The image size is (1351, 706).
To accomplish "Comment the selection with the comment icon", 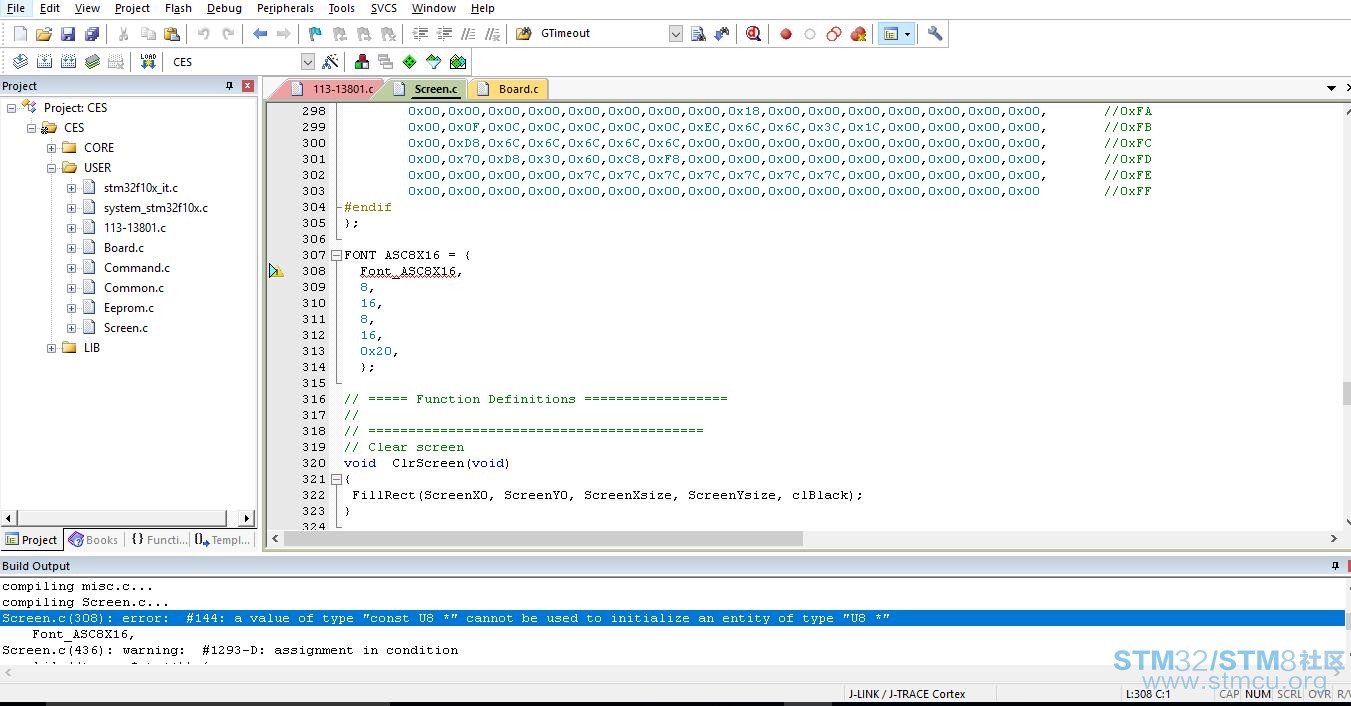I will pyautogui.click(x=468, y=34).
